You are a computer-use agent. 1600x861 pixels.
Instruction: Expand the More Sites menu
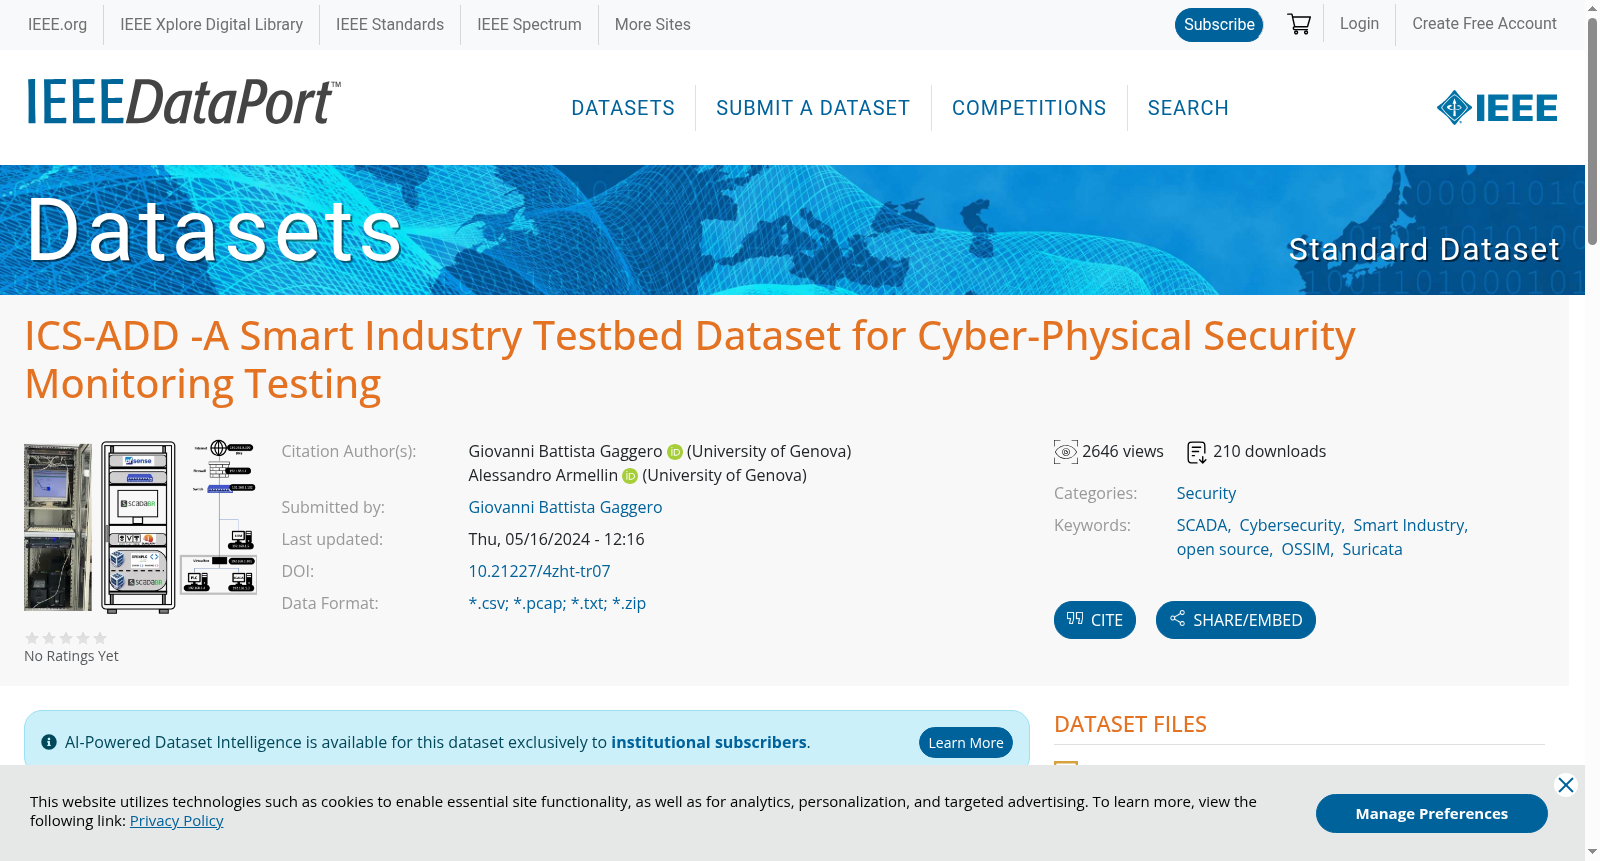(652, 24)
